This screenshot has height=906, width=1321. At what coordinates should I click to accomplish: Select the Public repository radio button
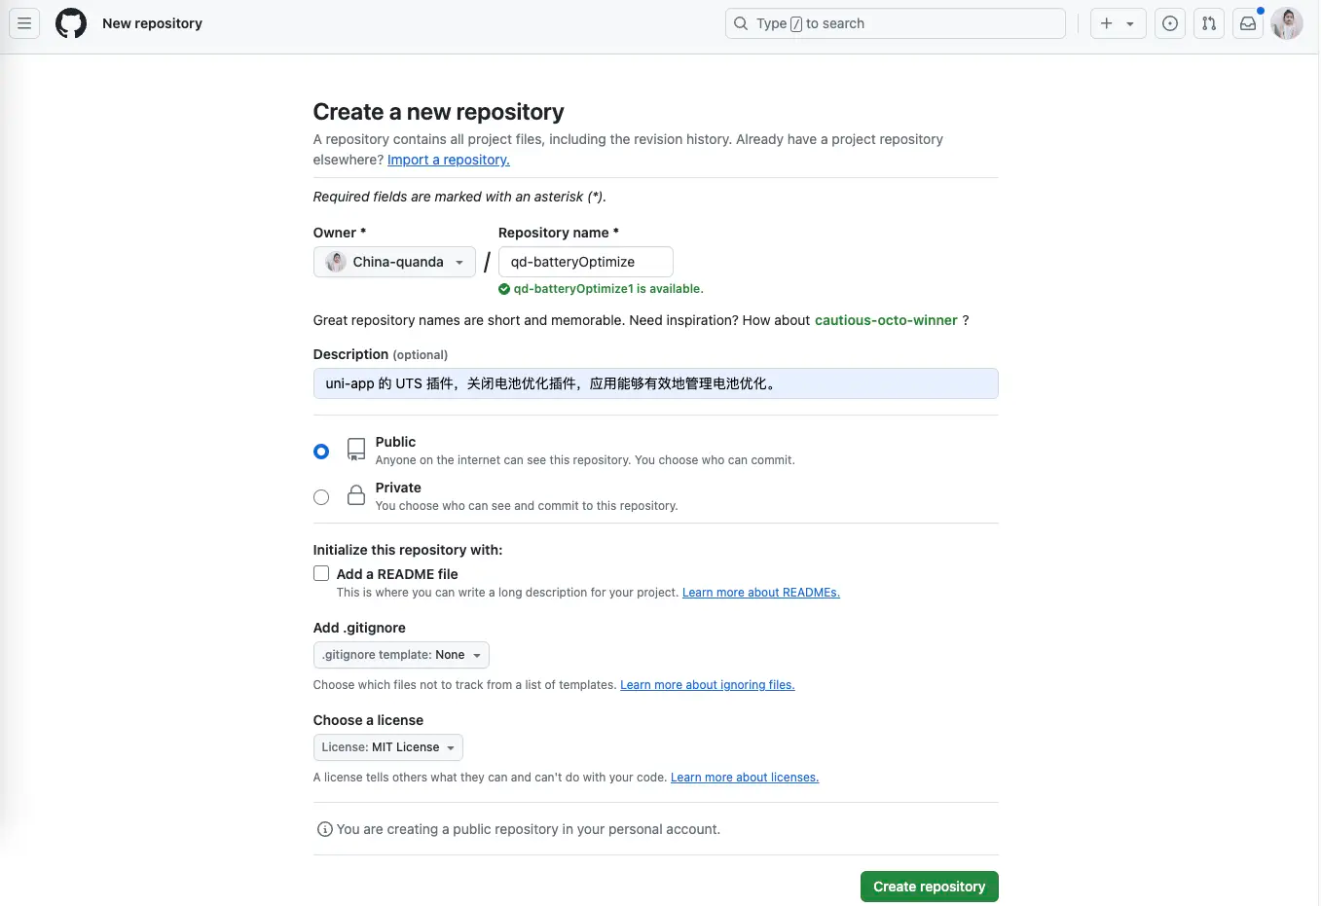pyautogui.click(x=321, y=451)
